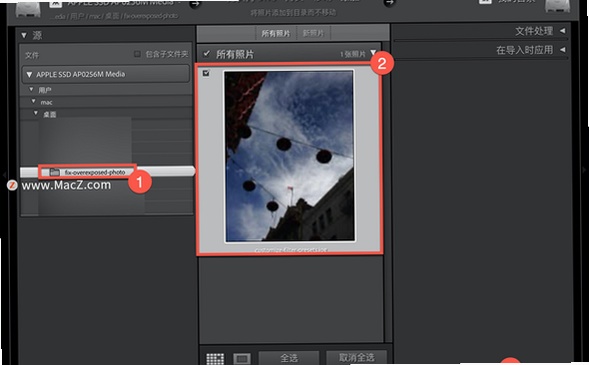Viewport: 589px width, 365px height.
Task: Click the 全选 button
Action: point(289,358)
